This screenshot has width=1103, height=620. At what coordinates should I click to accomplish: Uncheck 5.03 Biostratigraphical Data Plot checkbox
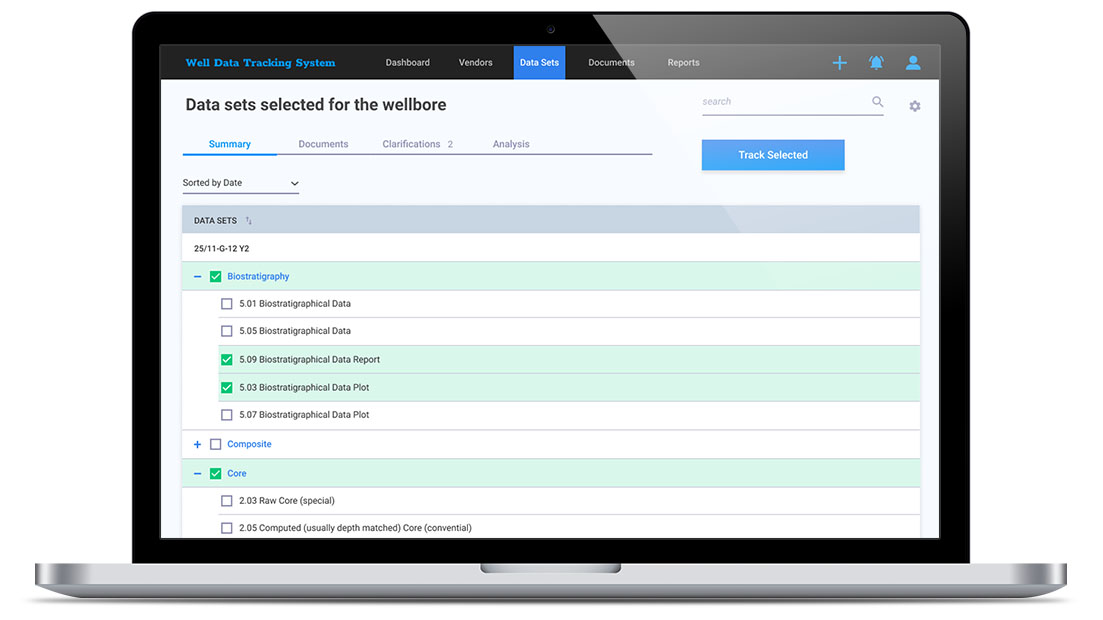227,388
